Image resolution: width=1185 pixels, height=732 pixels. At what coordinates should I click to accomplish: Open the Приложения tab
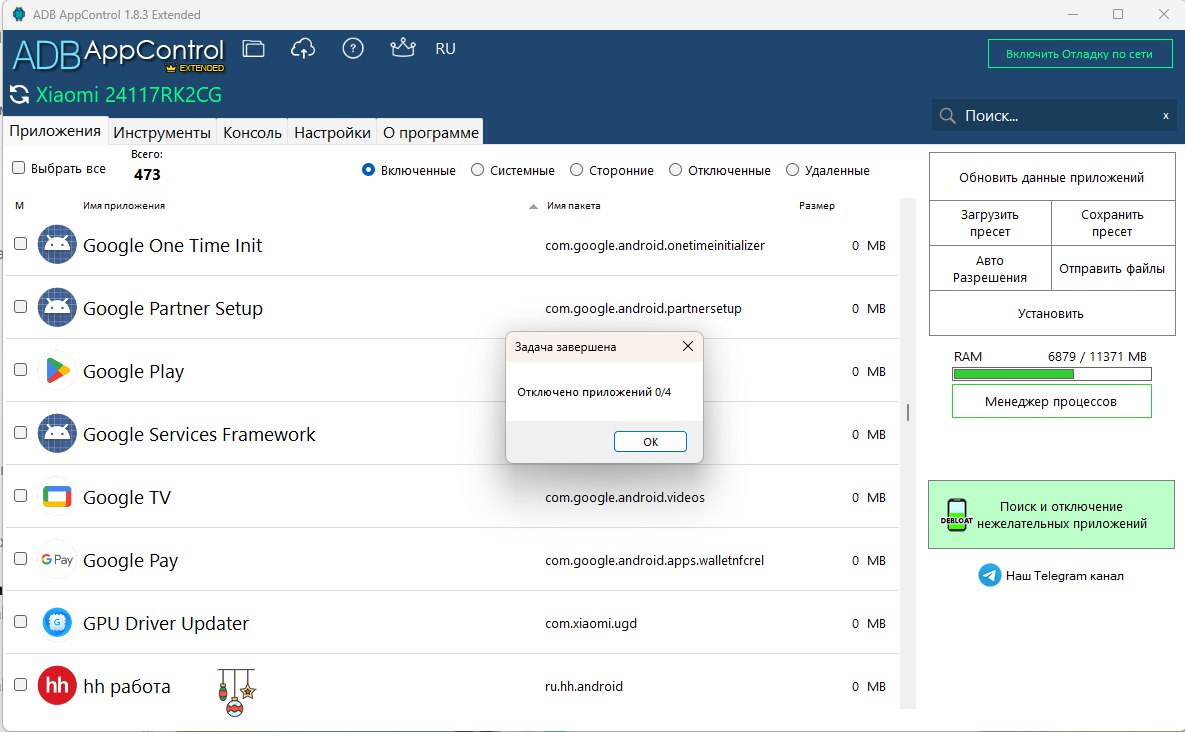[55, 131]
